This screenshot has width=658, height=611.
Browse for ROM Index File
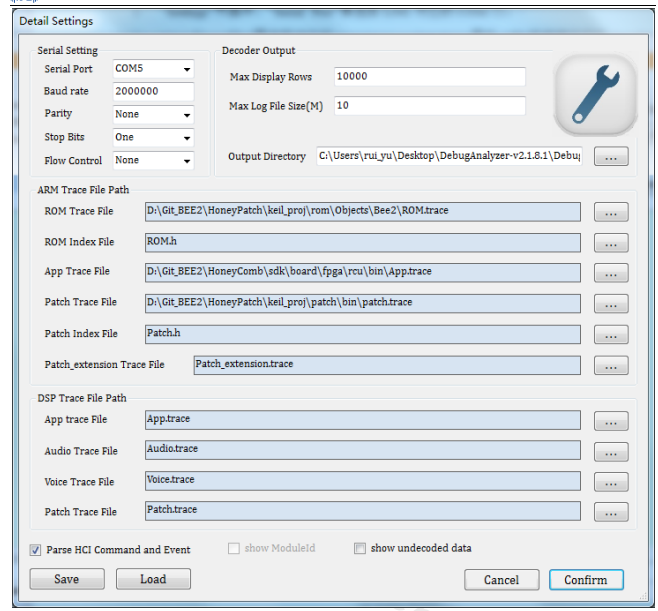pos(611,243)
